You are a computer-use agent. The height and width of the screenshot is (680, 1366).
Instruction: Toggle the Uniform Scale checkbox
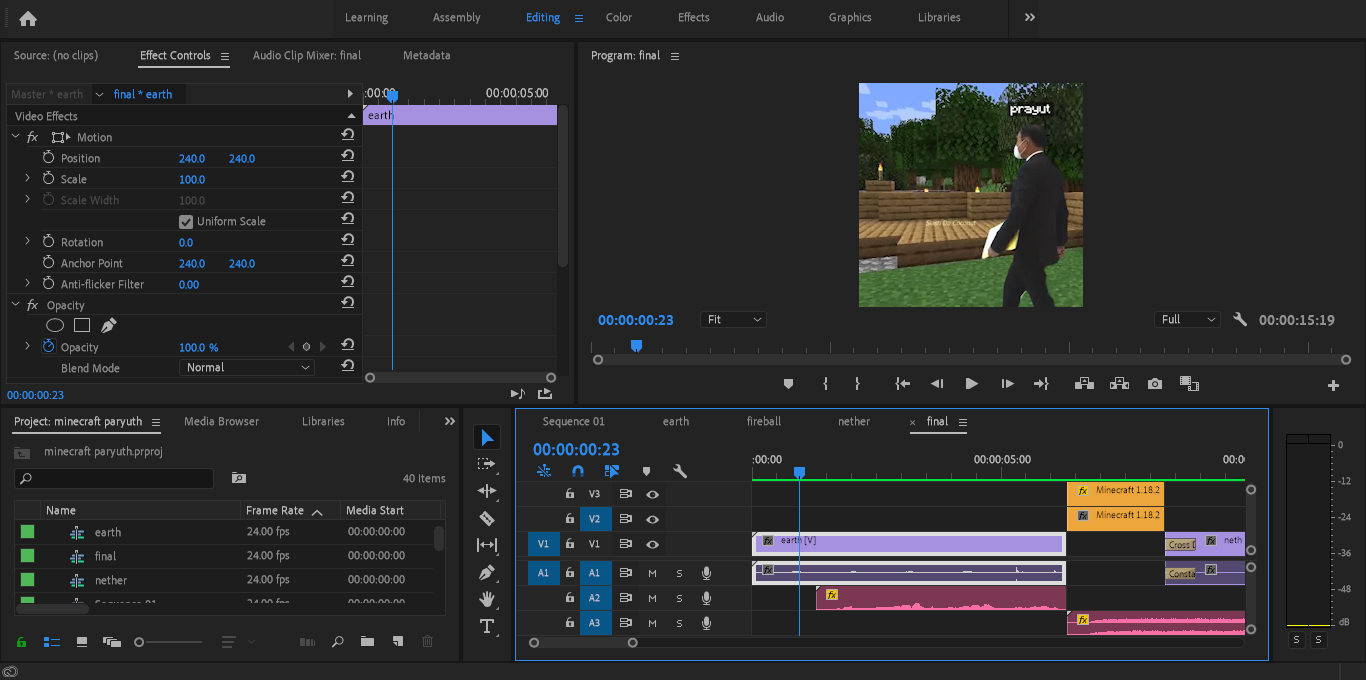pyautogui.click(x=186, y=221)
